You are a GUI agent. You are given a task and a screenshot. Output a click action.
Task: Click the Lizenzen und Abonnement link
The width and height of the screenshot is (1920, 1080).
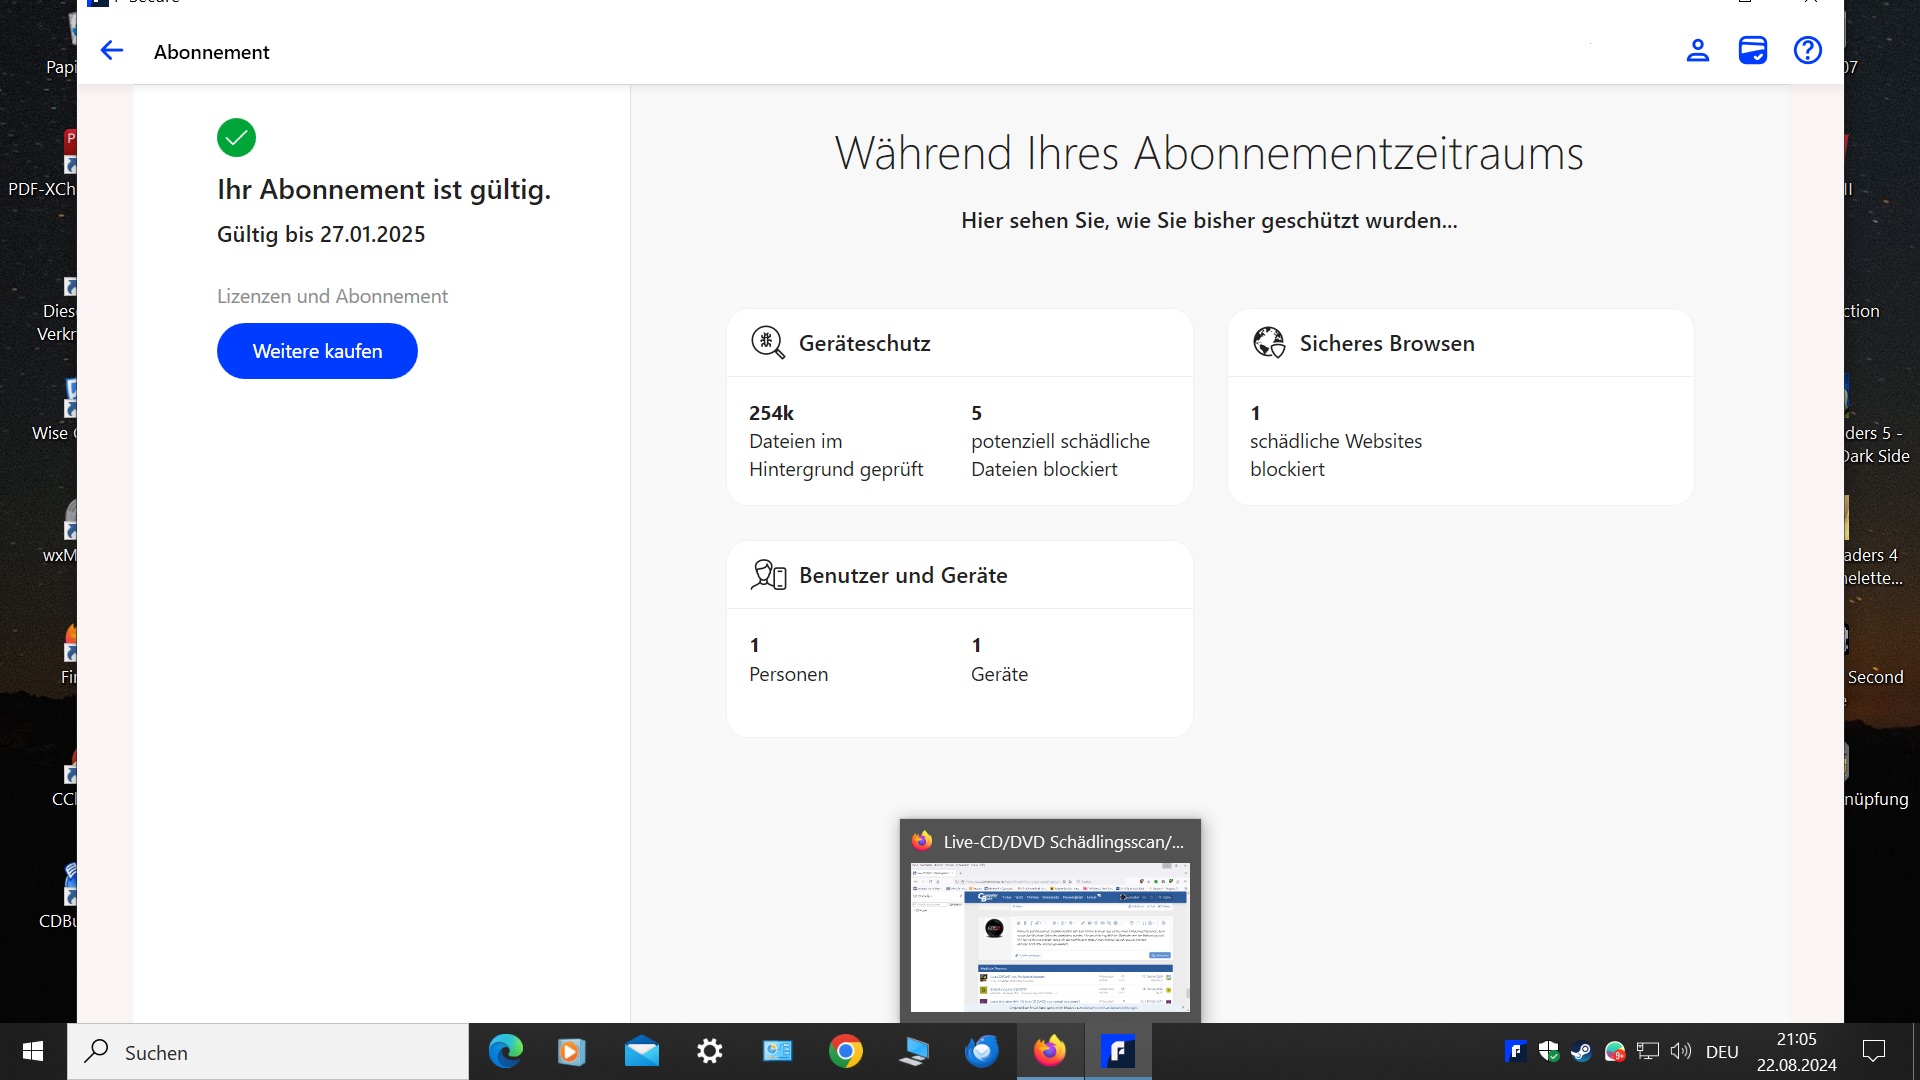332,296
